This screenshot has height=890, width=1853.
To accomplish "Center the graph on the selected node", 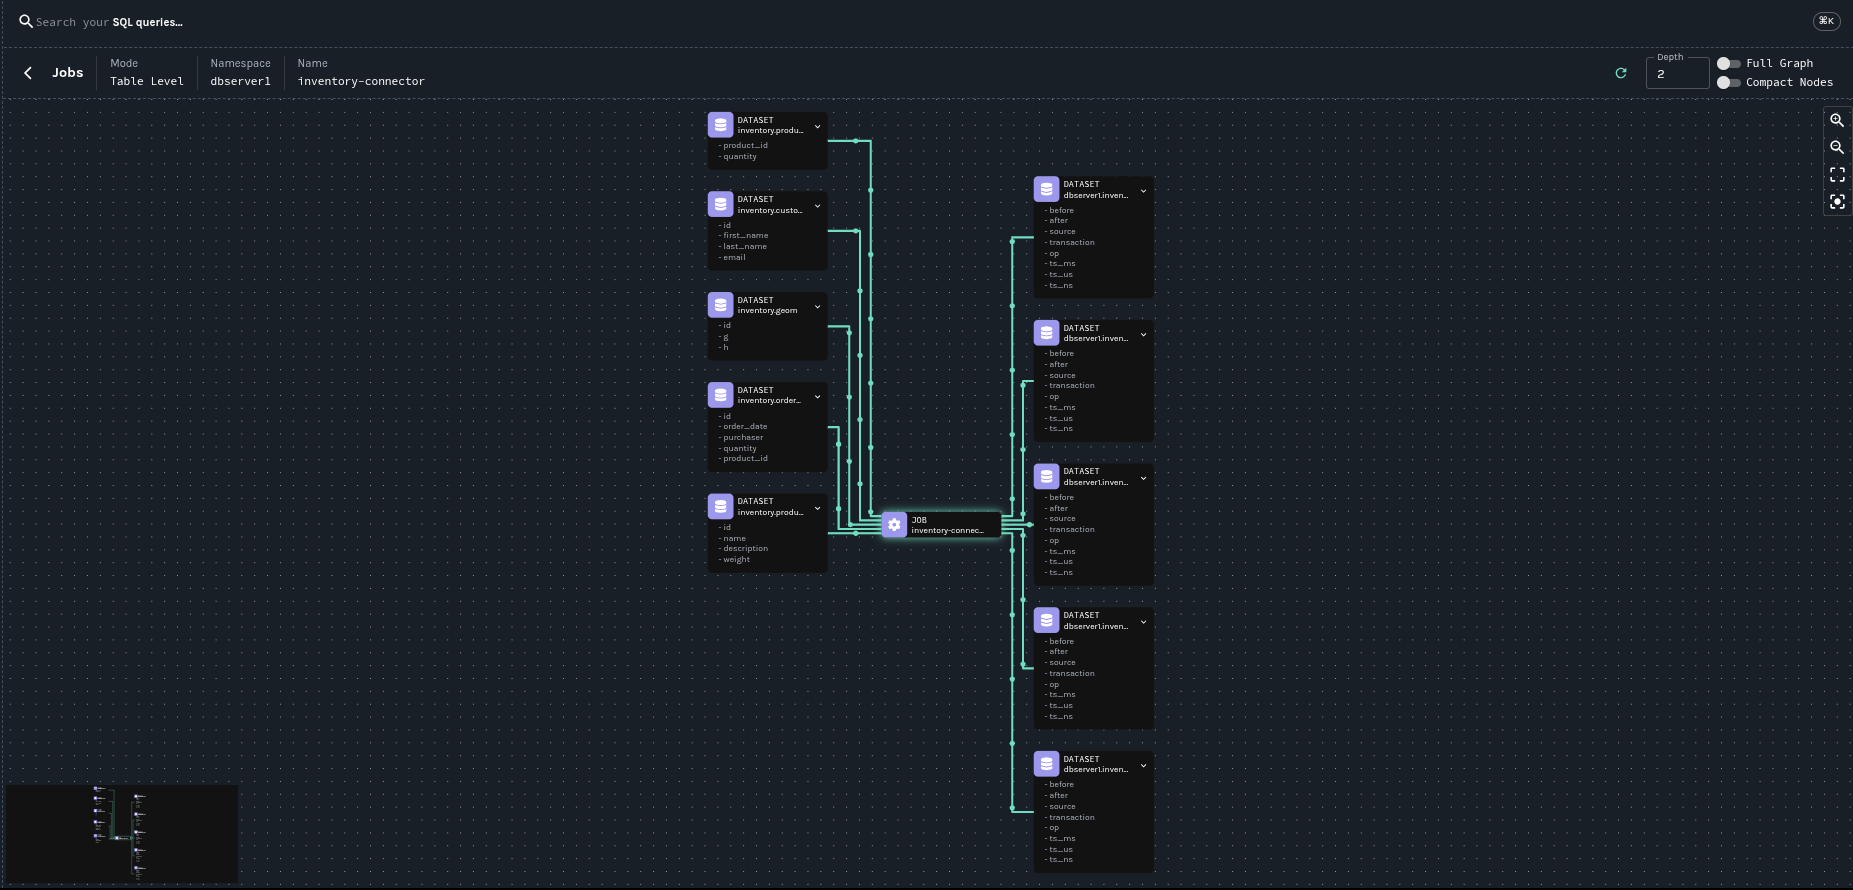I will click(x=1837, y=202).
